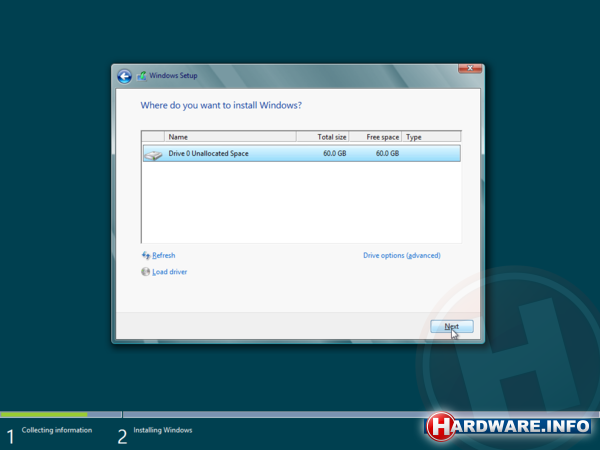Click the 60.0 GB free space value
Viewport: 600px width, 450px height.
click(387, 153)
